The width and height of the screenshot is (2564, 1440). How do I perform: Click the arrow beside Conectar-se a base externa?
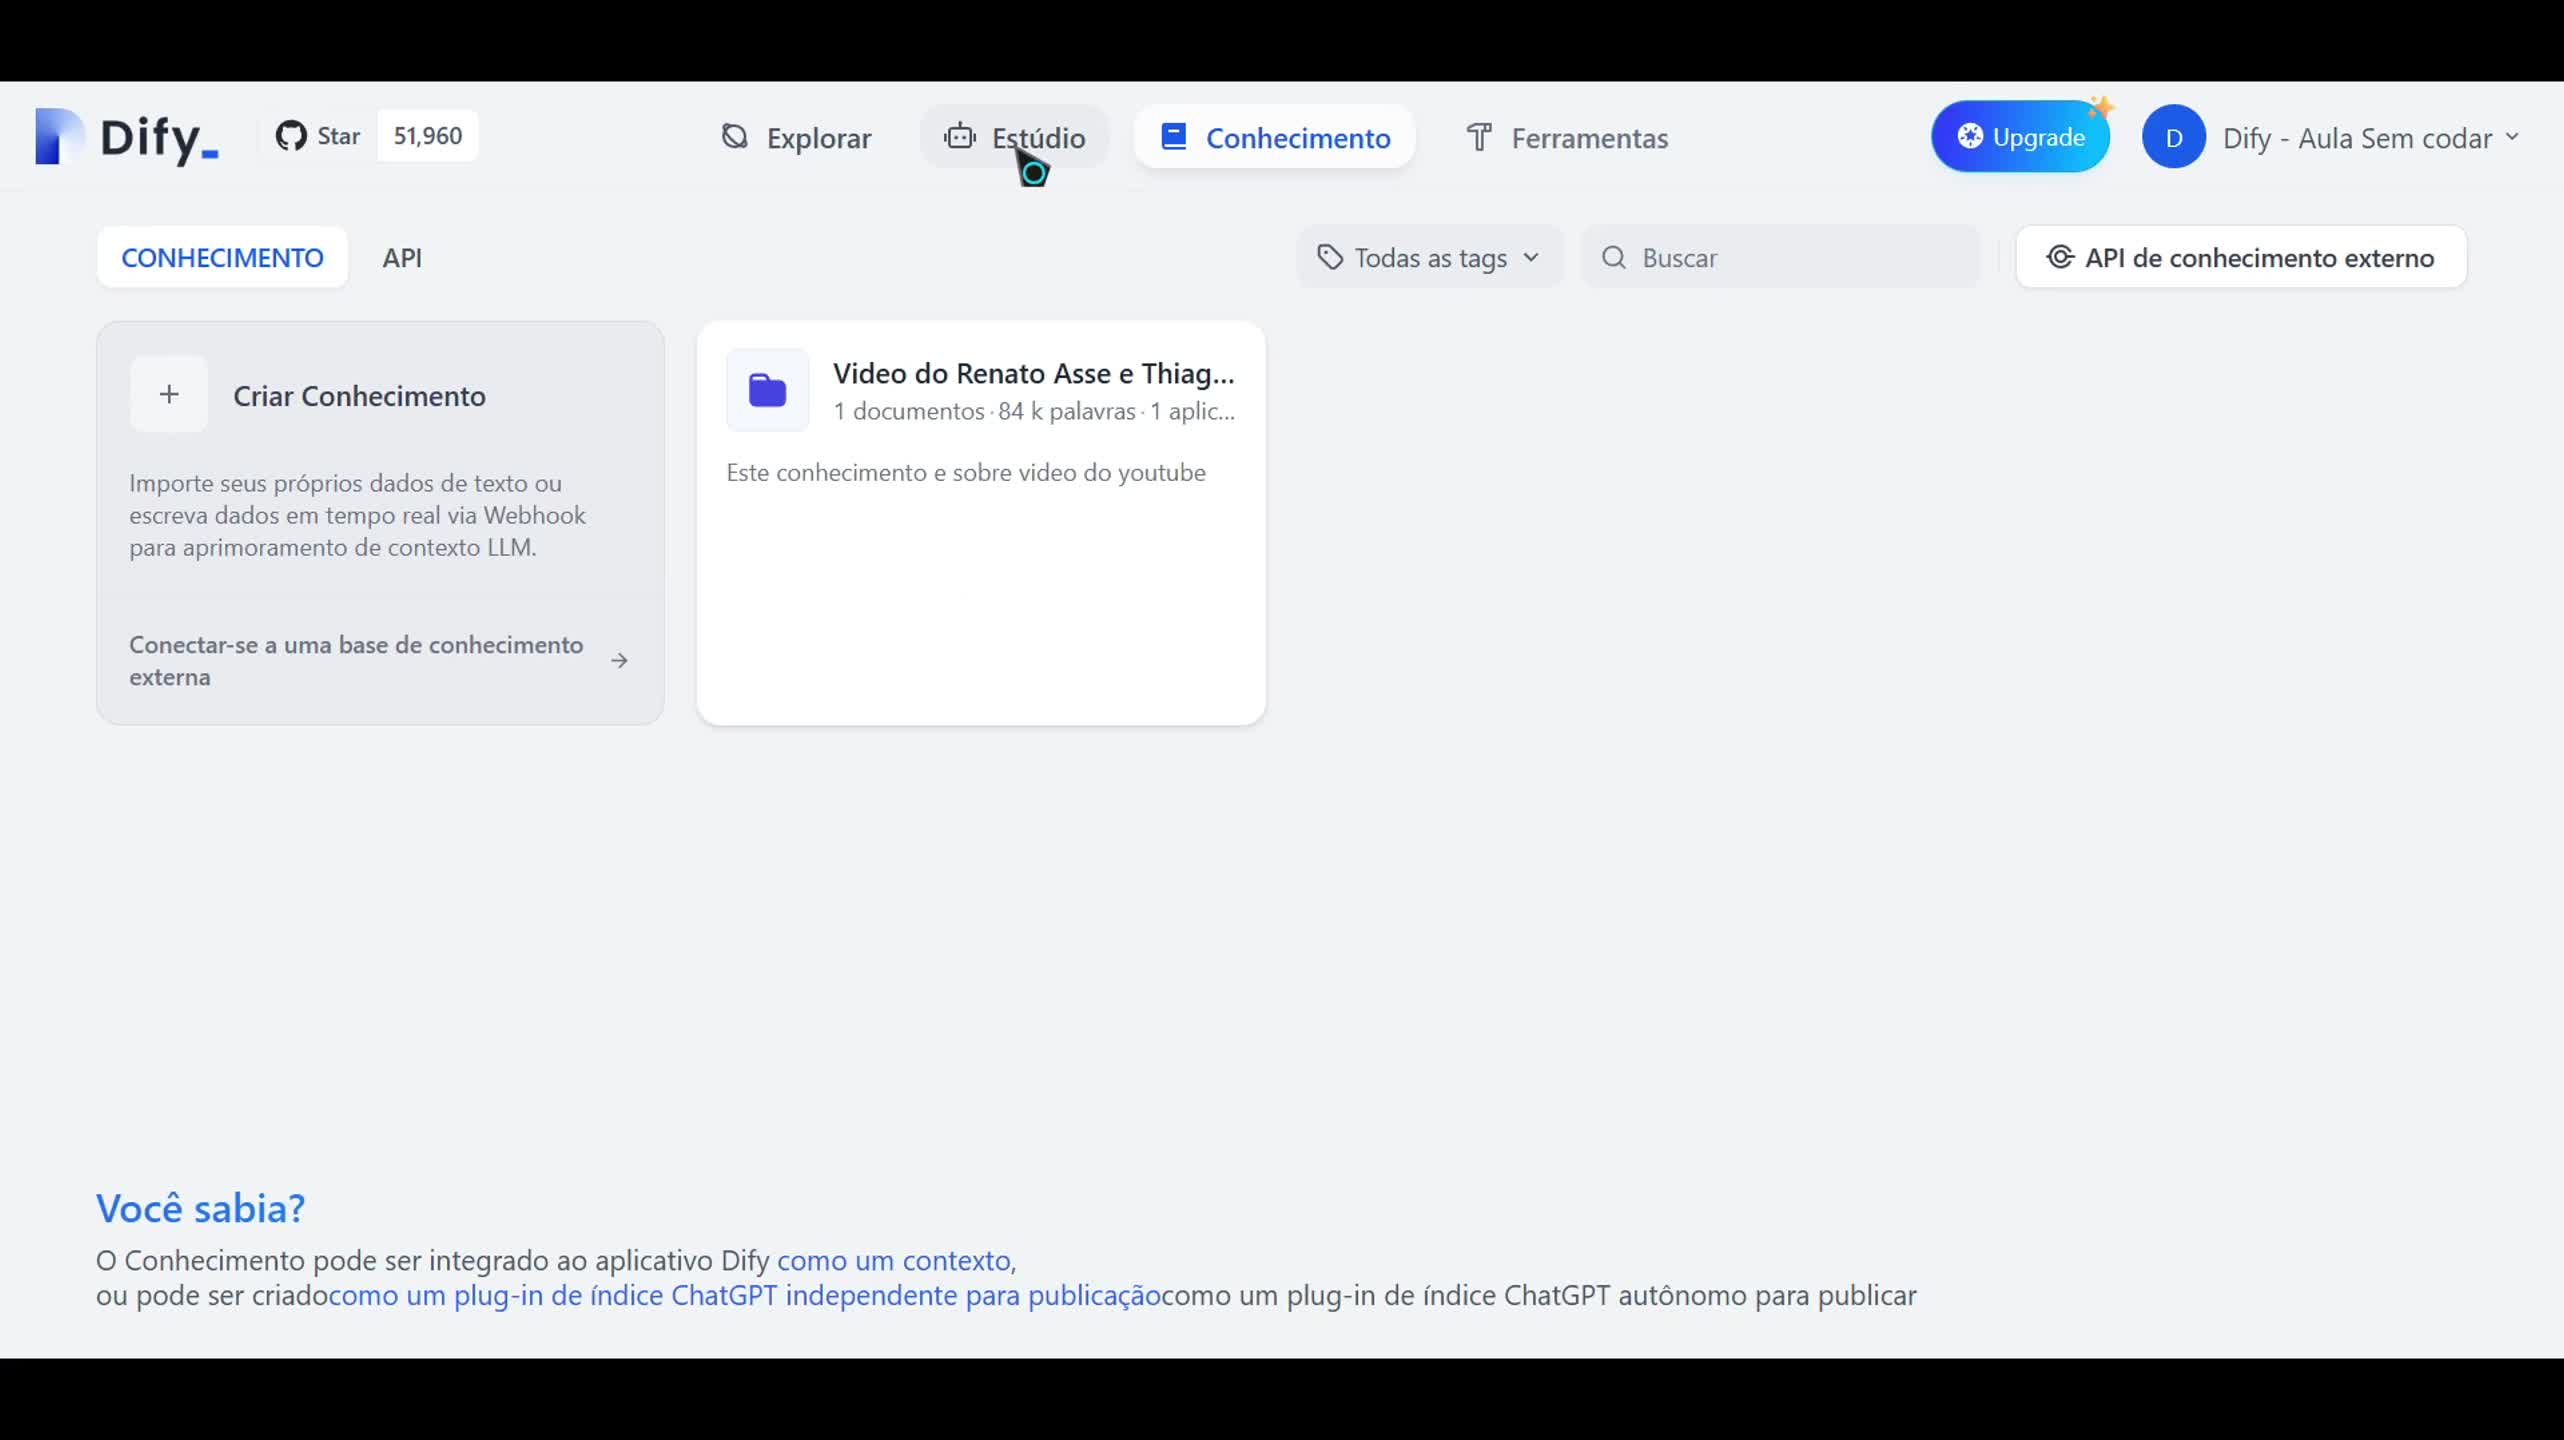(619, 661)
